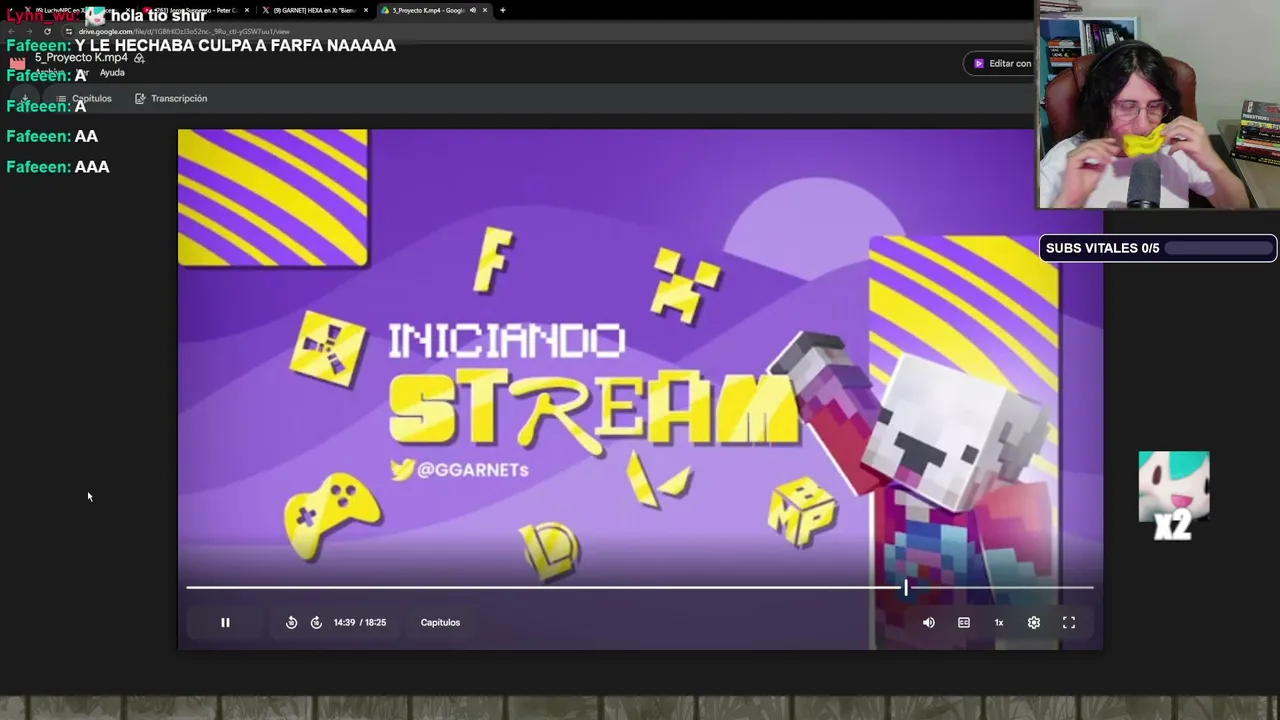1280x720 pixels.
Task: Open the Ayuda menu
Action: [112, 73]
